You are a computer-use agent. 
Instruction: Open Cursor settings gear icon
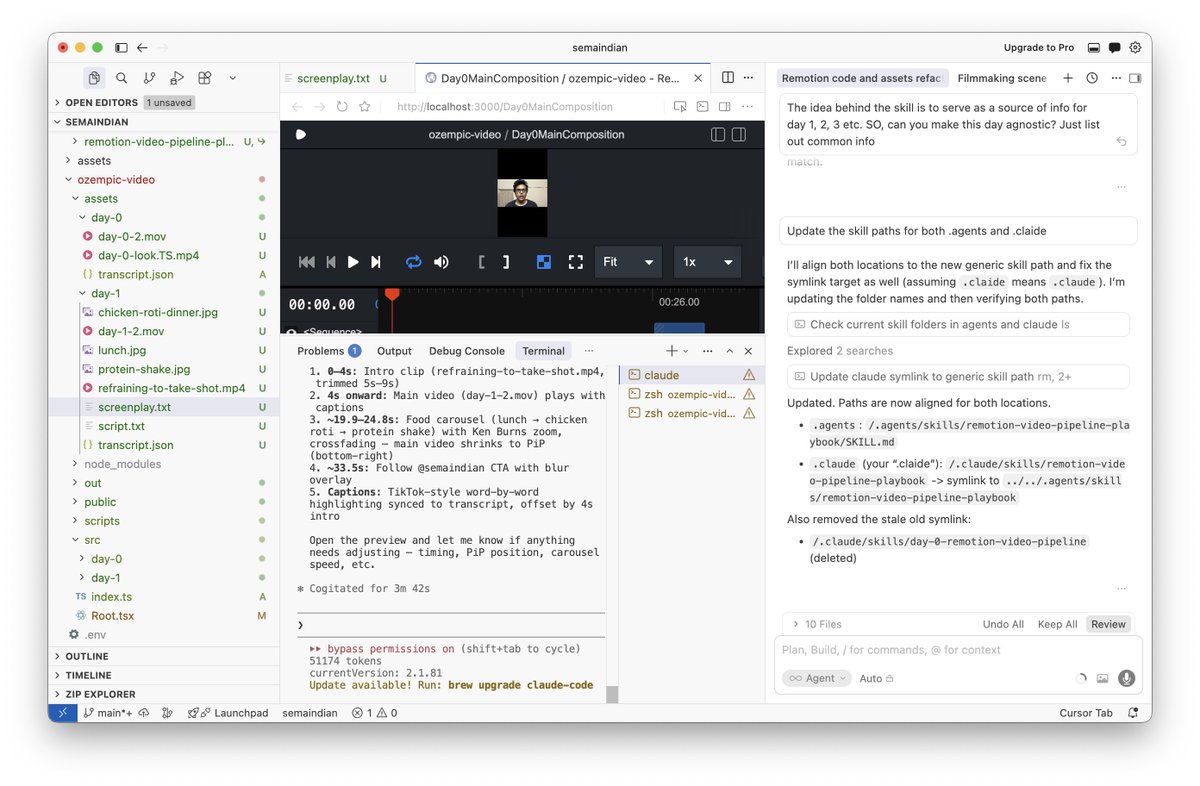(x=1135, y=47)
